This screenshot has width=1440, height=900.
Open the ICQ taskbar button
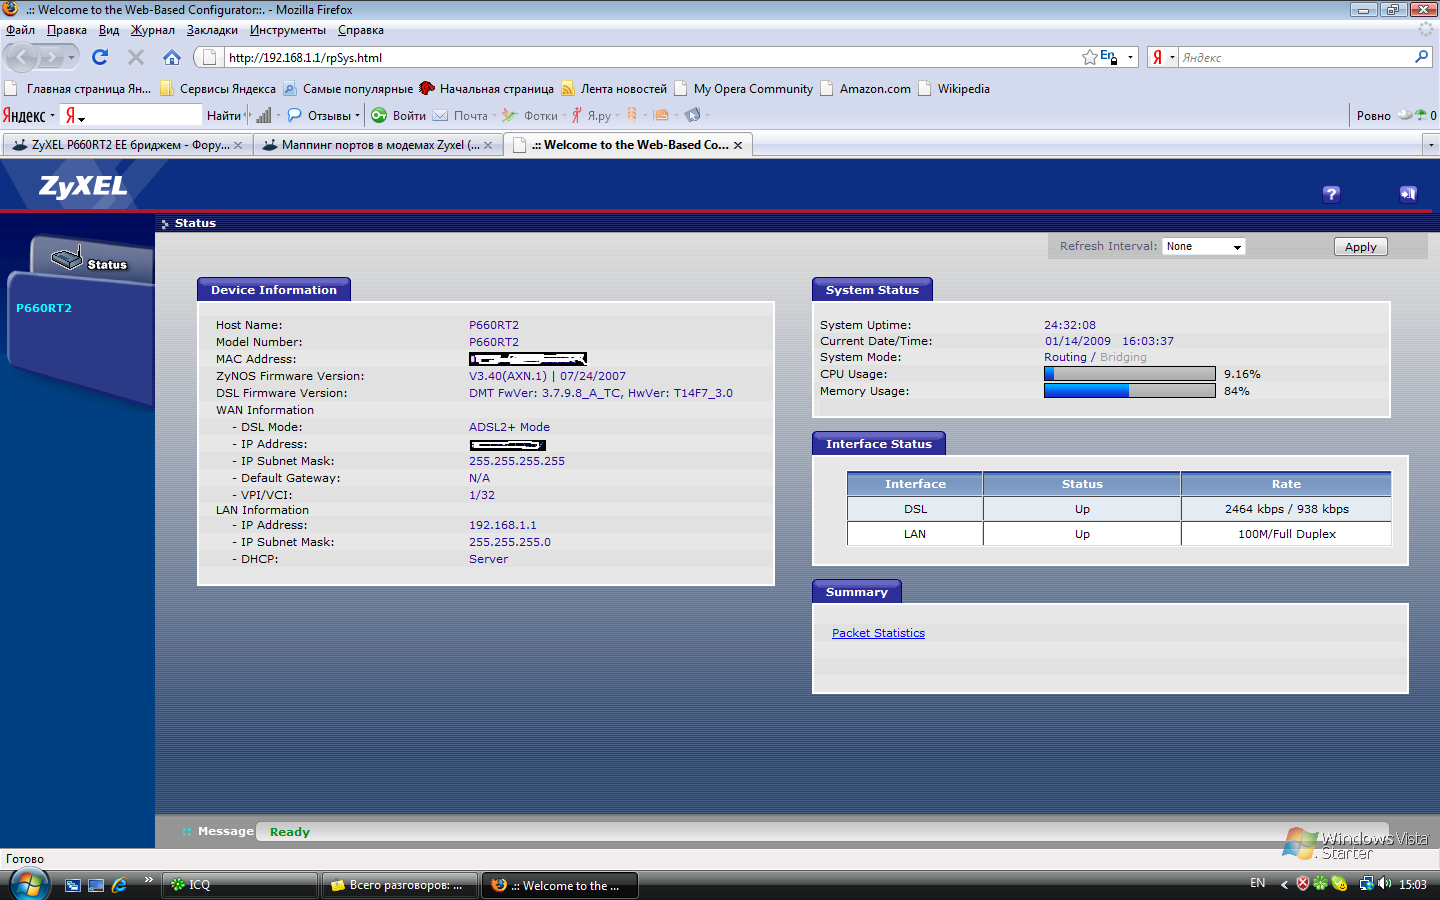click(240, 885)
